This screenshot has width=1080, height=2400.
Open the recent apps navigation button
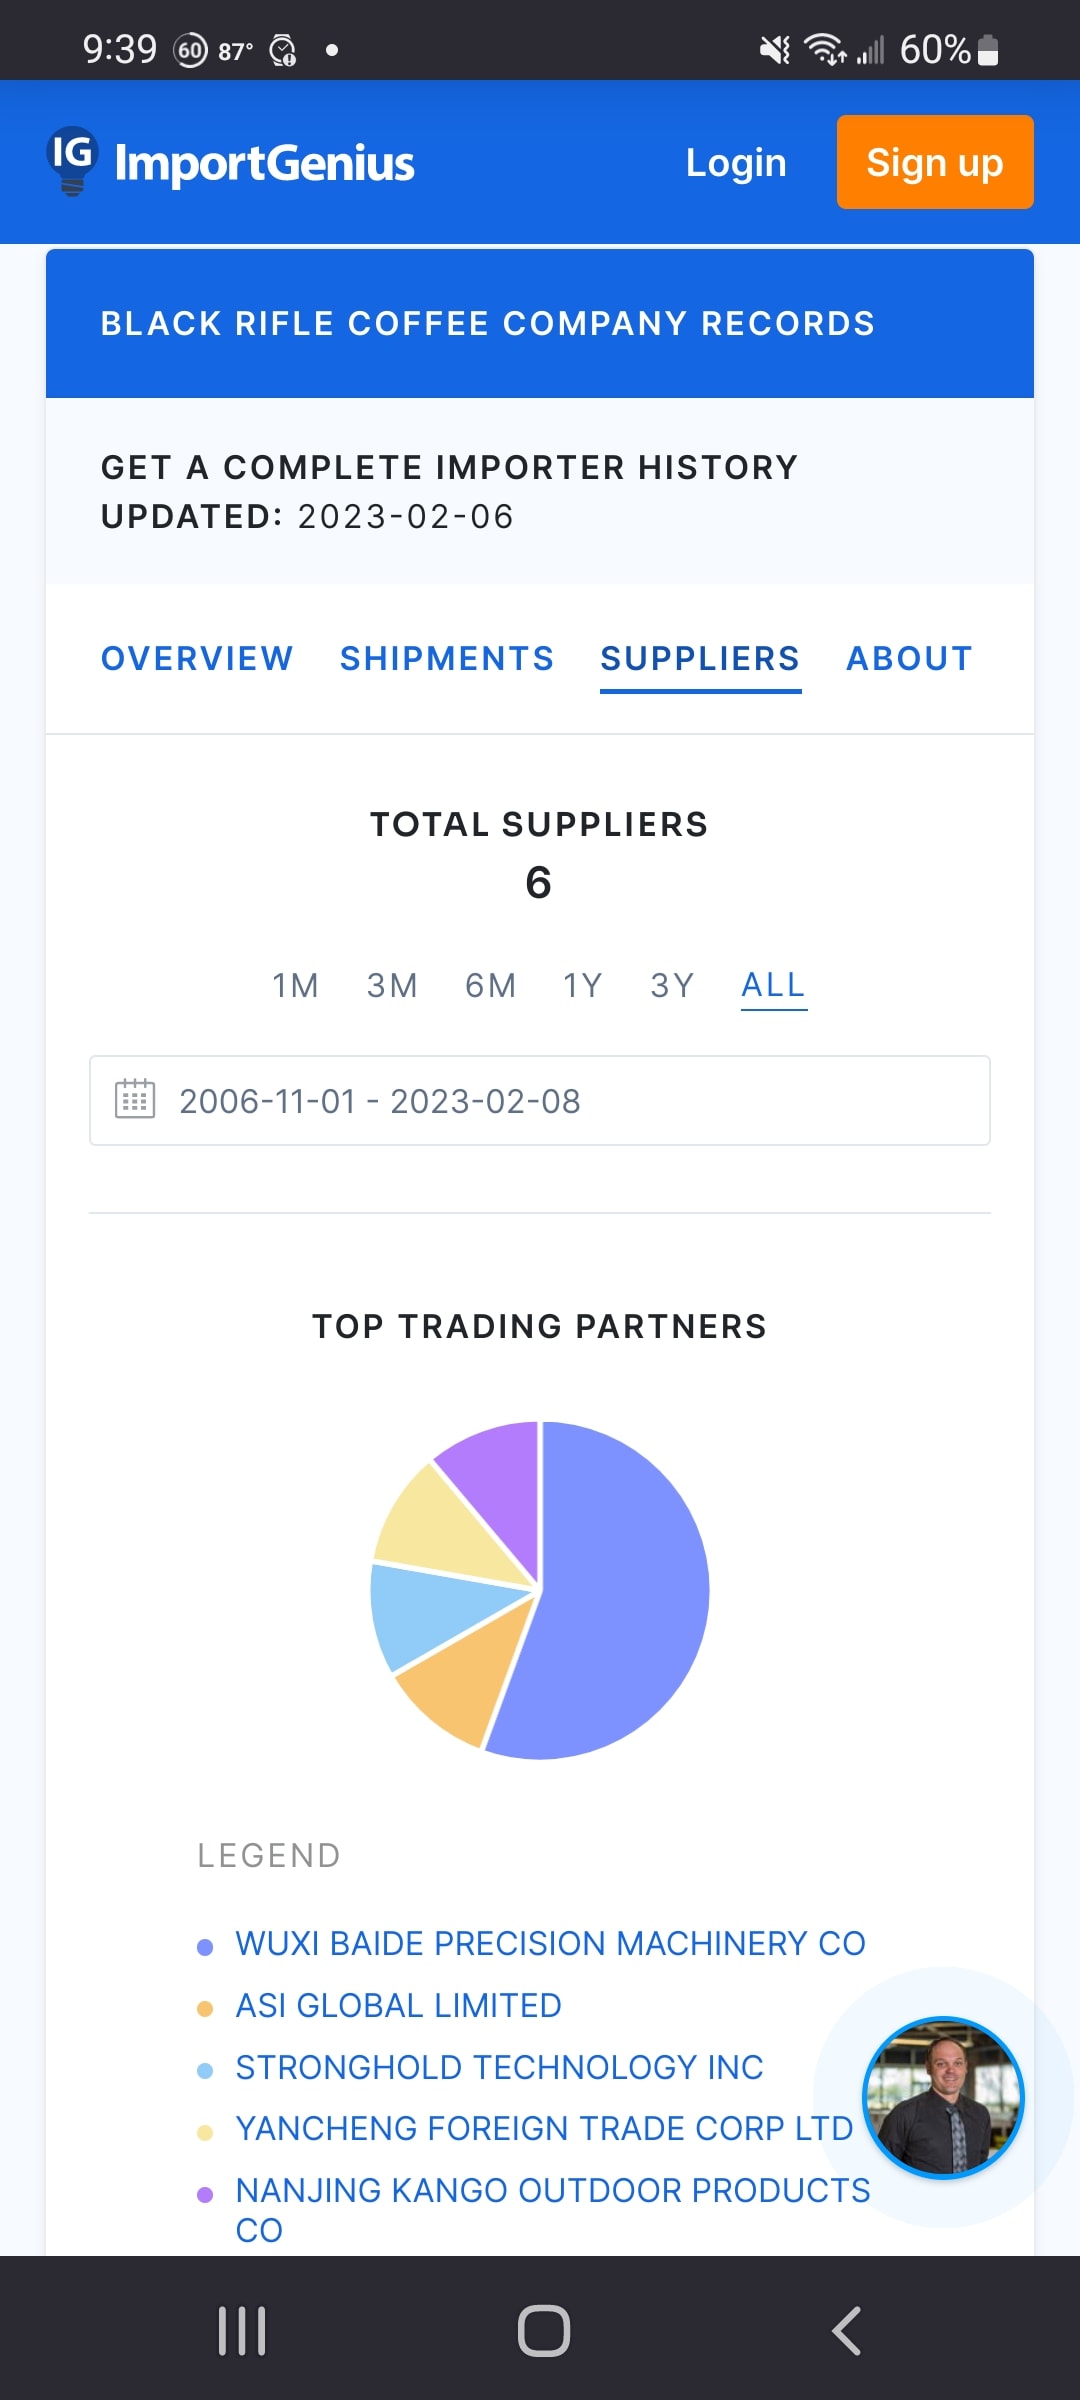click(242, 2331)
